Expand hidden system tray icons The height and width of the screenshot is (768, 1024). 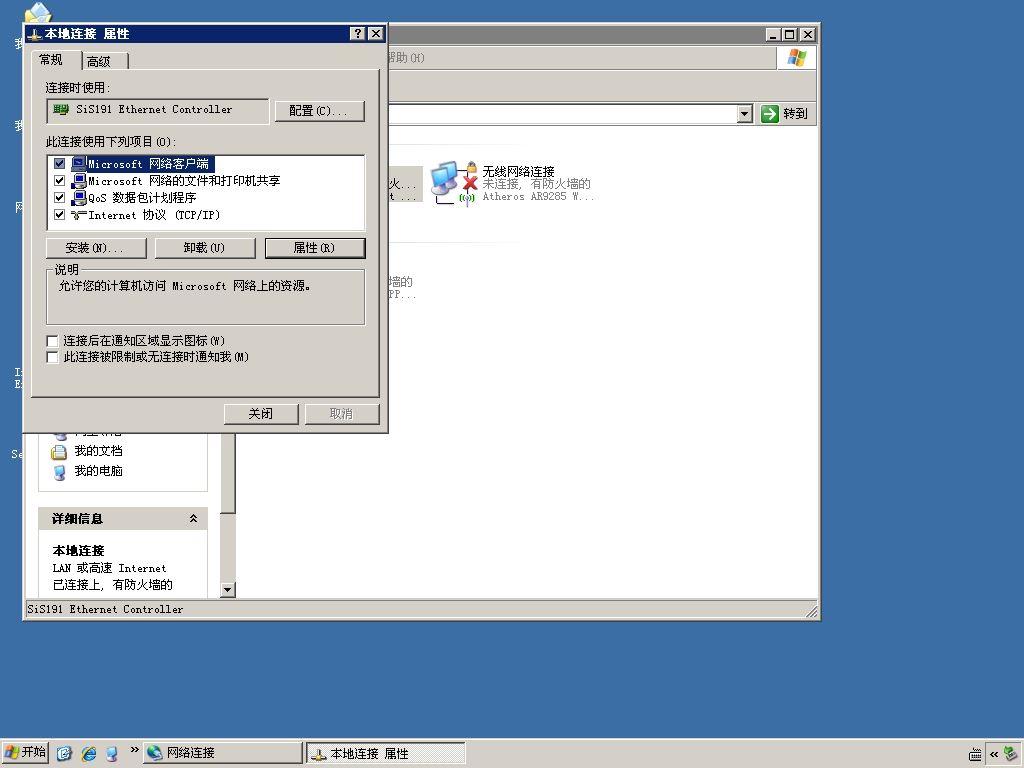tap(994, 754)
